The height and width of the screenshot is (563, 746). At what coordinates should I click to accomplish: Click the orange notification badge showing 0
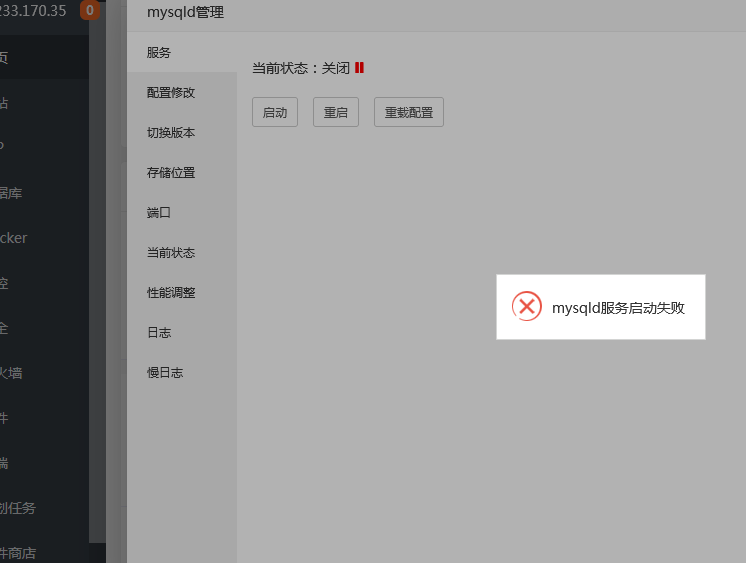(90, 11)
